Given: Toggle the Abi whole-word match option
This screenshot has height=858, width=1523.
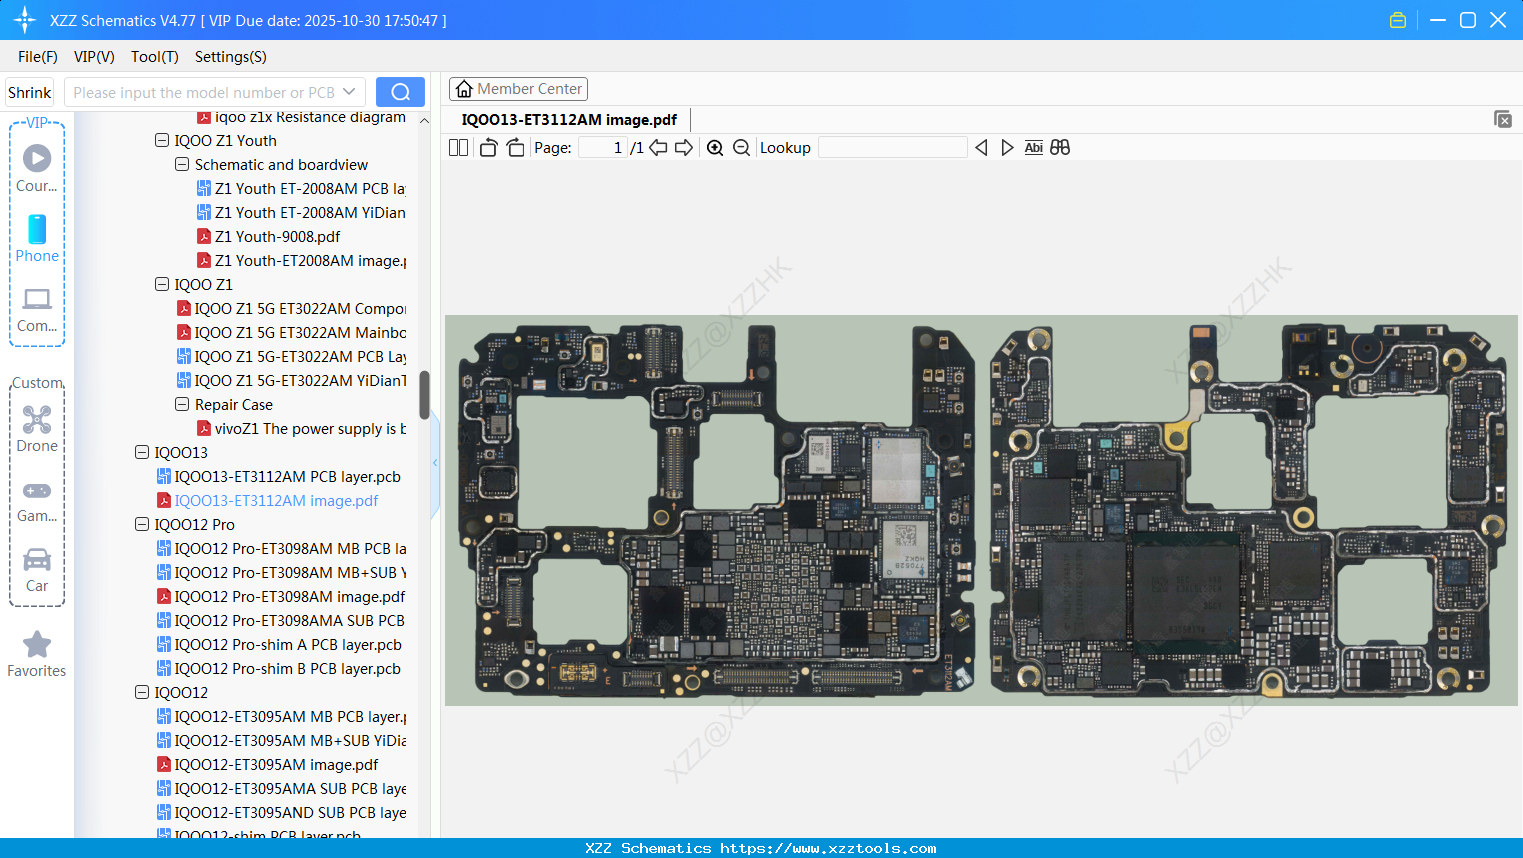Looking at the screenshot, I should [1034, 147].
